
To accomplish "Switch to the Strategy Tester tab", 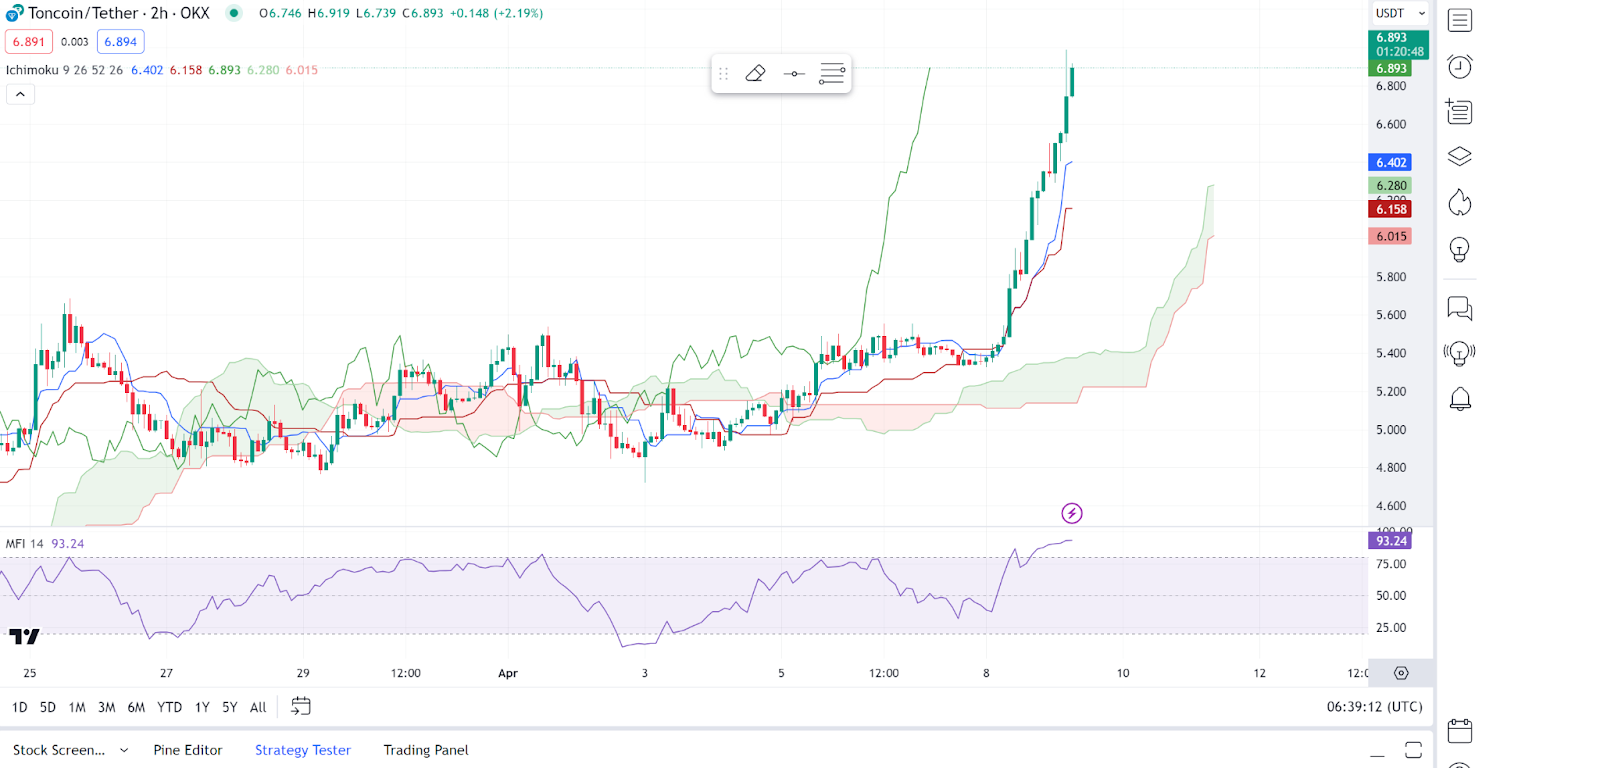I will coord(303,750).
